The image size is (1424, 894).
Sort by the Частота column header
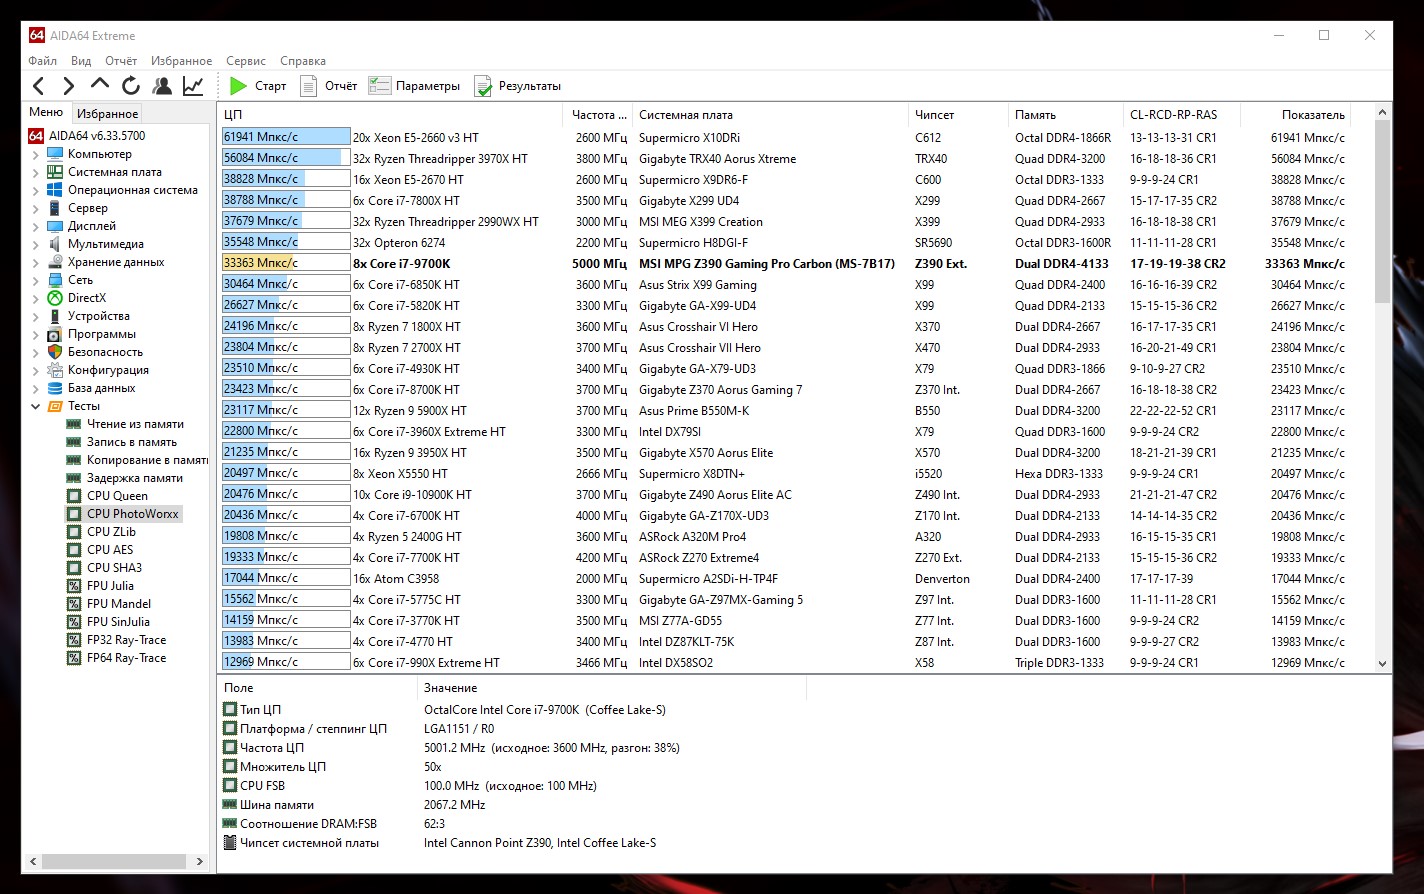click(597, 115)
